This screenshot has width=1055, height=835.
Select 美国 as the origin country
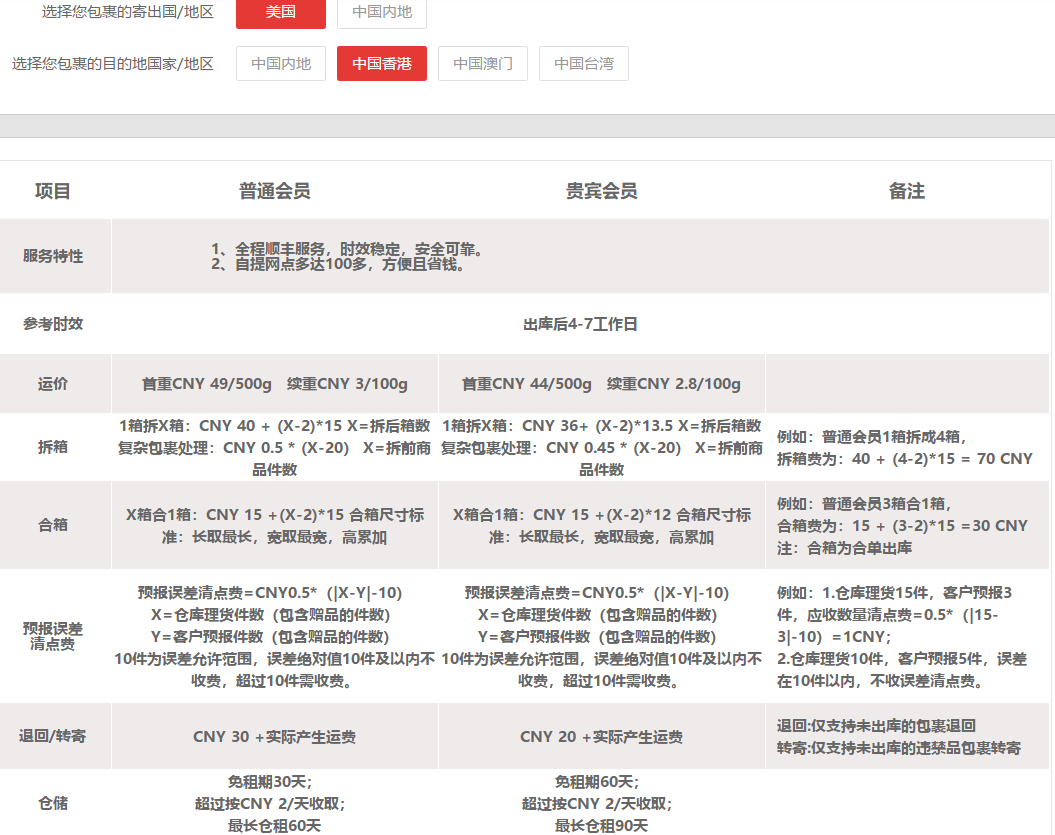pos(280,12)
